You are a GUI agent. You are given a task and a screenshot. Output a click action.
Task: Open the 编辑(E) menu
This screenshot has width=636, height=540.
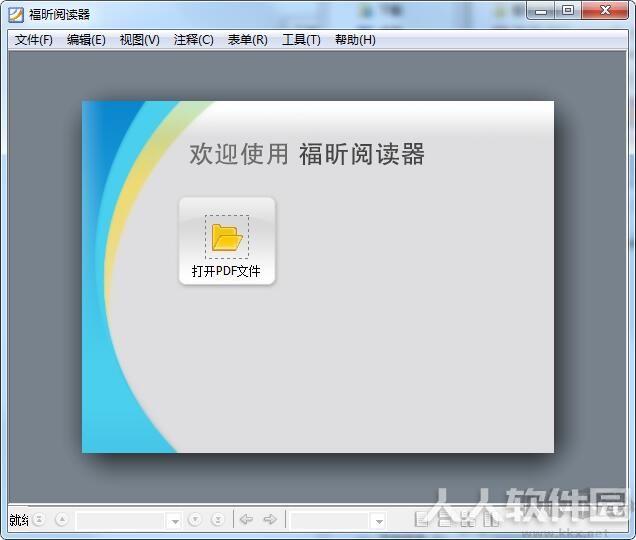[86, 40]
